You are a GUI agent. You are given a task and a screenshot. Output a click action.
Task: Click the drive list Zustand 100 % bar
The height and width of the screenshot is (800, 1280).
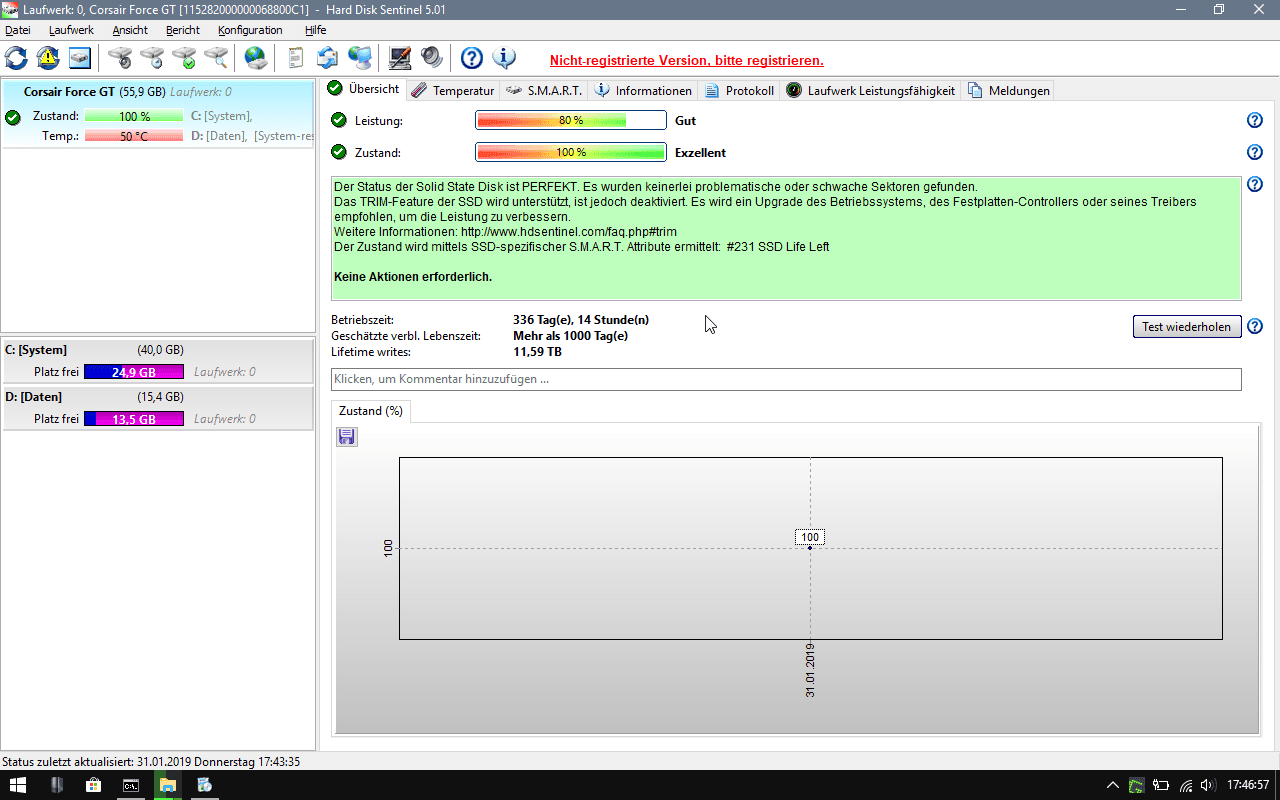click(134, 116)
